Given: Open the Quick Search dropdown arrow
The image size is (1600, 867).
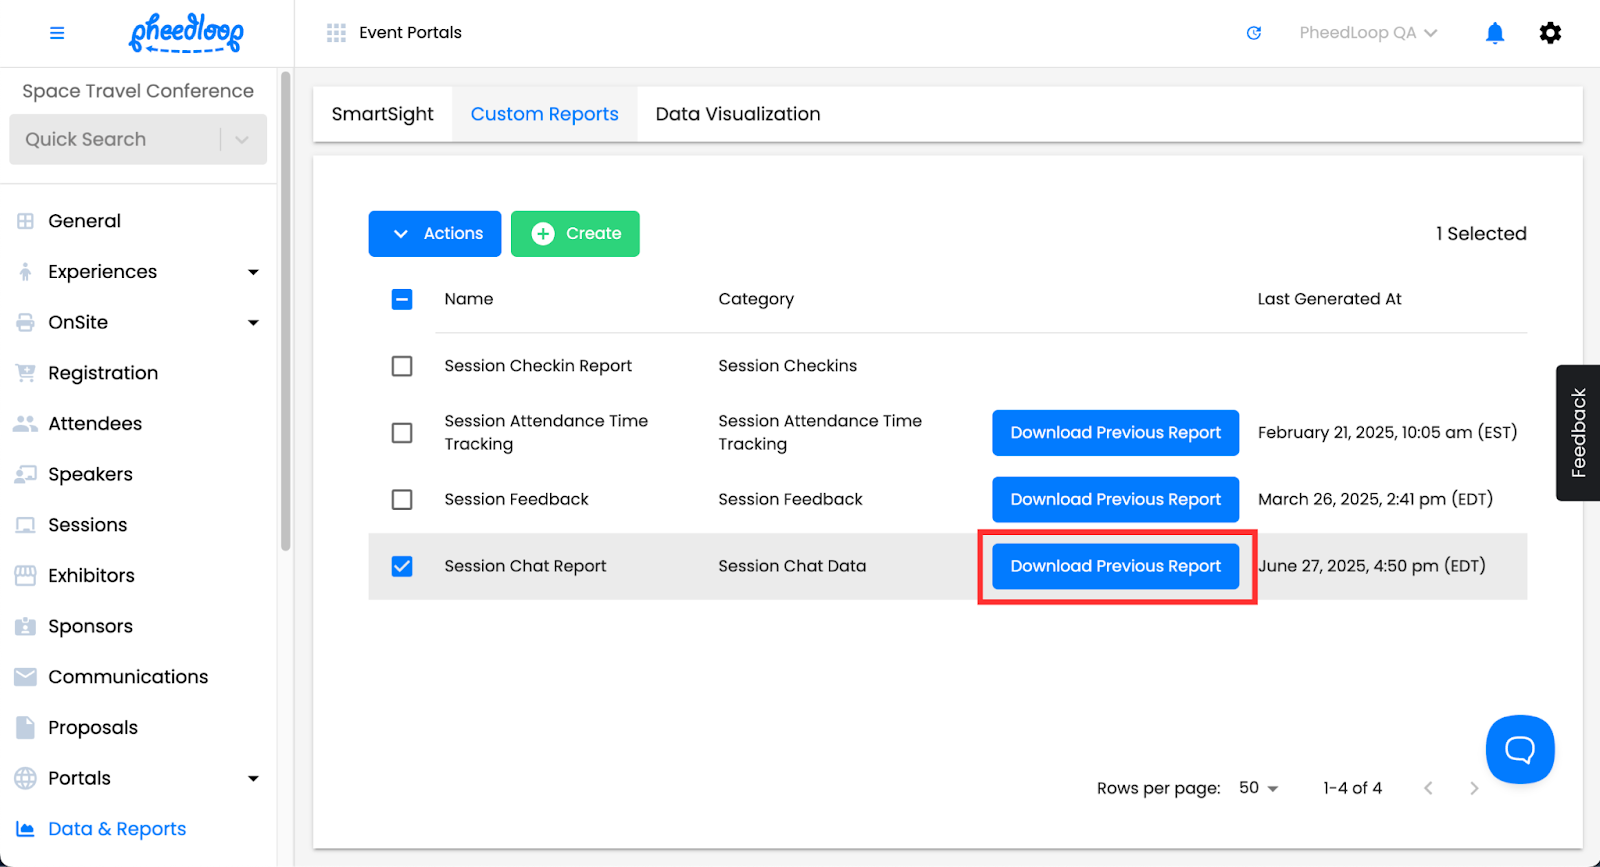Looking at the screenshot, I should pyautogui.click(x=242, y=140).
